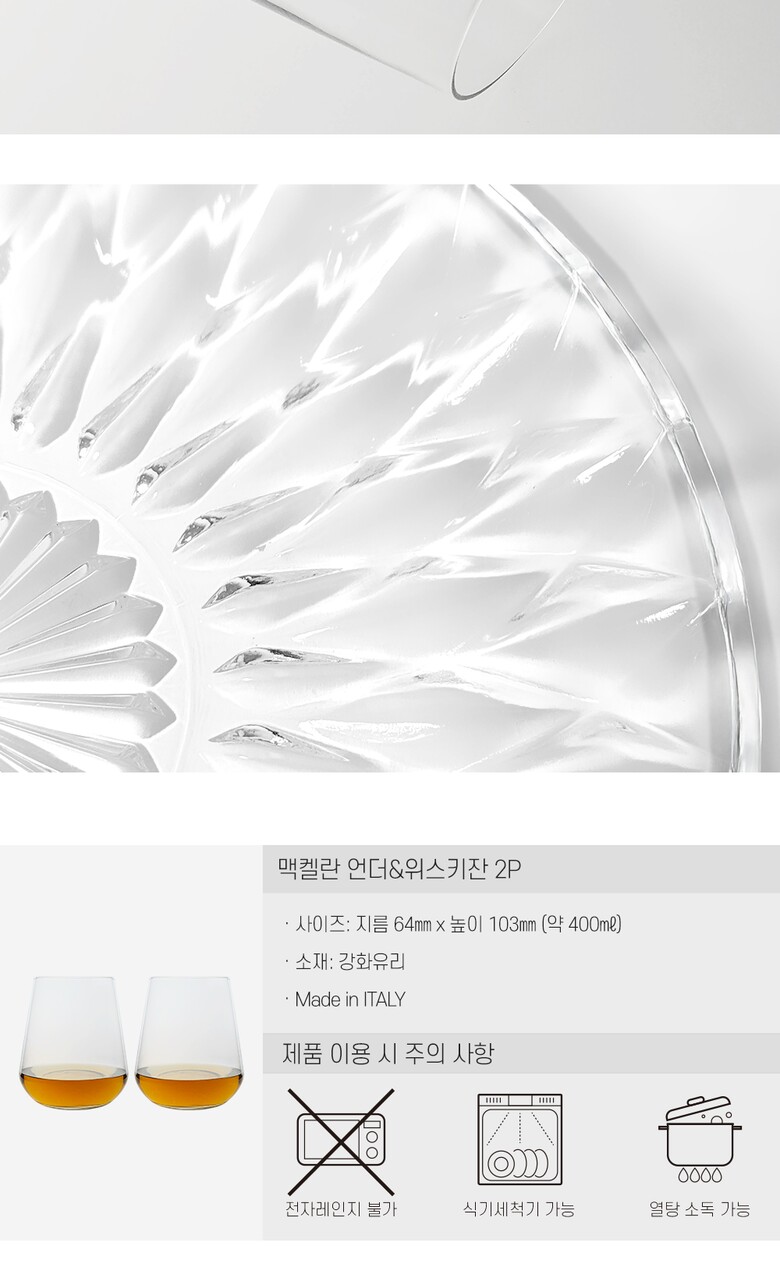The width and height of the screenshot is (780, 1280).
Task: Click the 열탕 소독 가능 label
Action: tap(699, 1210)
